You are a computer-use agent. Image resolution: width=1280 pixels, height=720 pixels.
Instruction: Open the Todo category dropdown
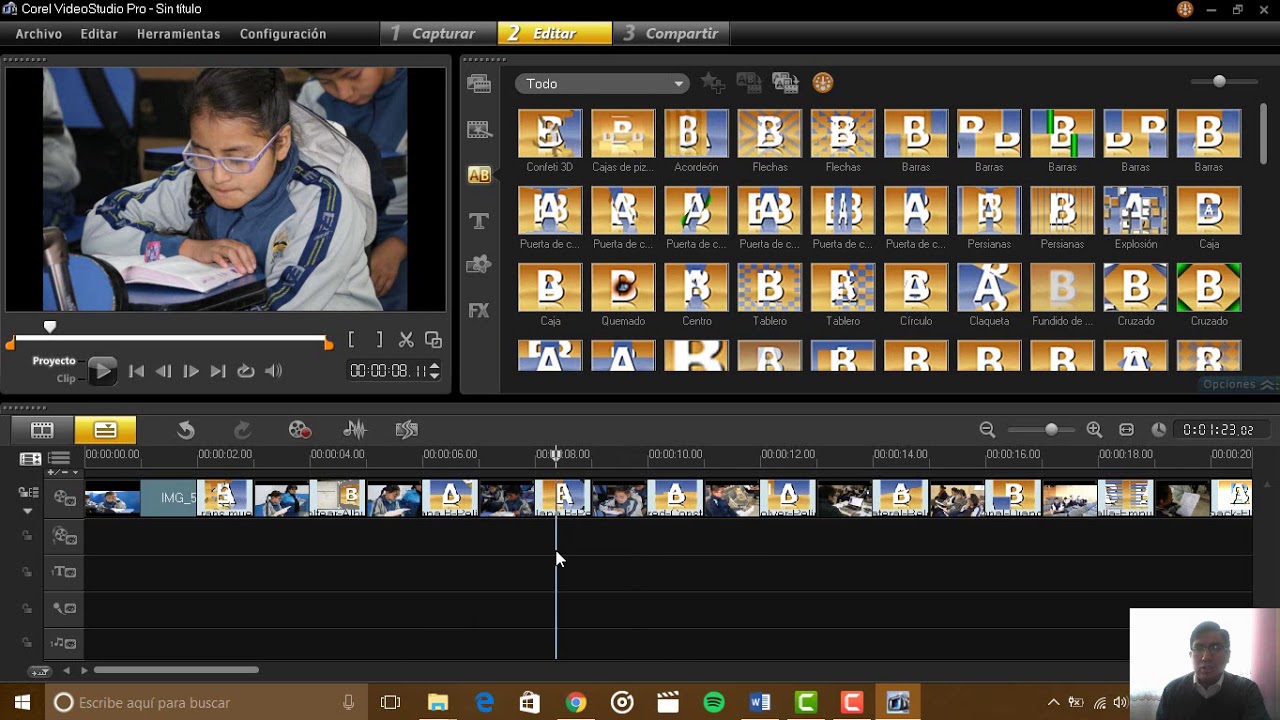click(x=602, y=84)
